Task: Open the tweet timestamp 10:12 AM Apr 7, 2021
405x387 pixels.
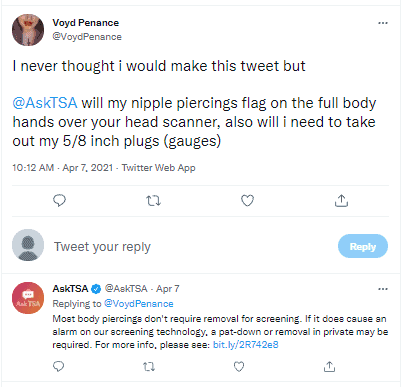Action: click(63, 168)
